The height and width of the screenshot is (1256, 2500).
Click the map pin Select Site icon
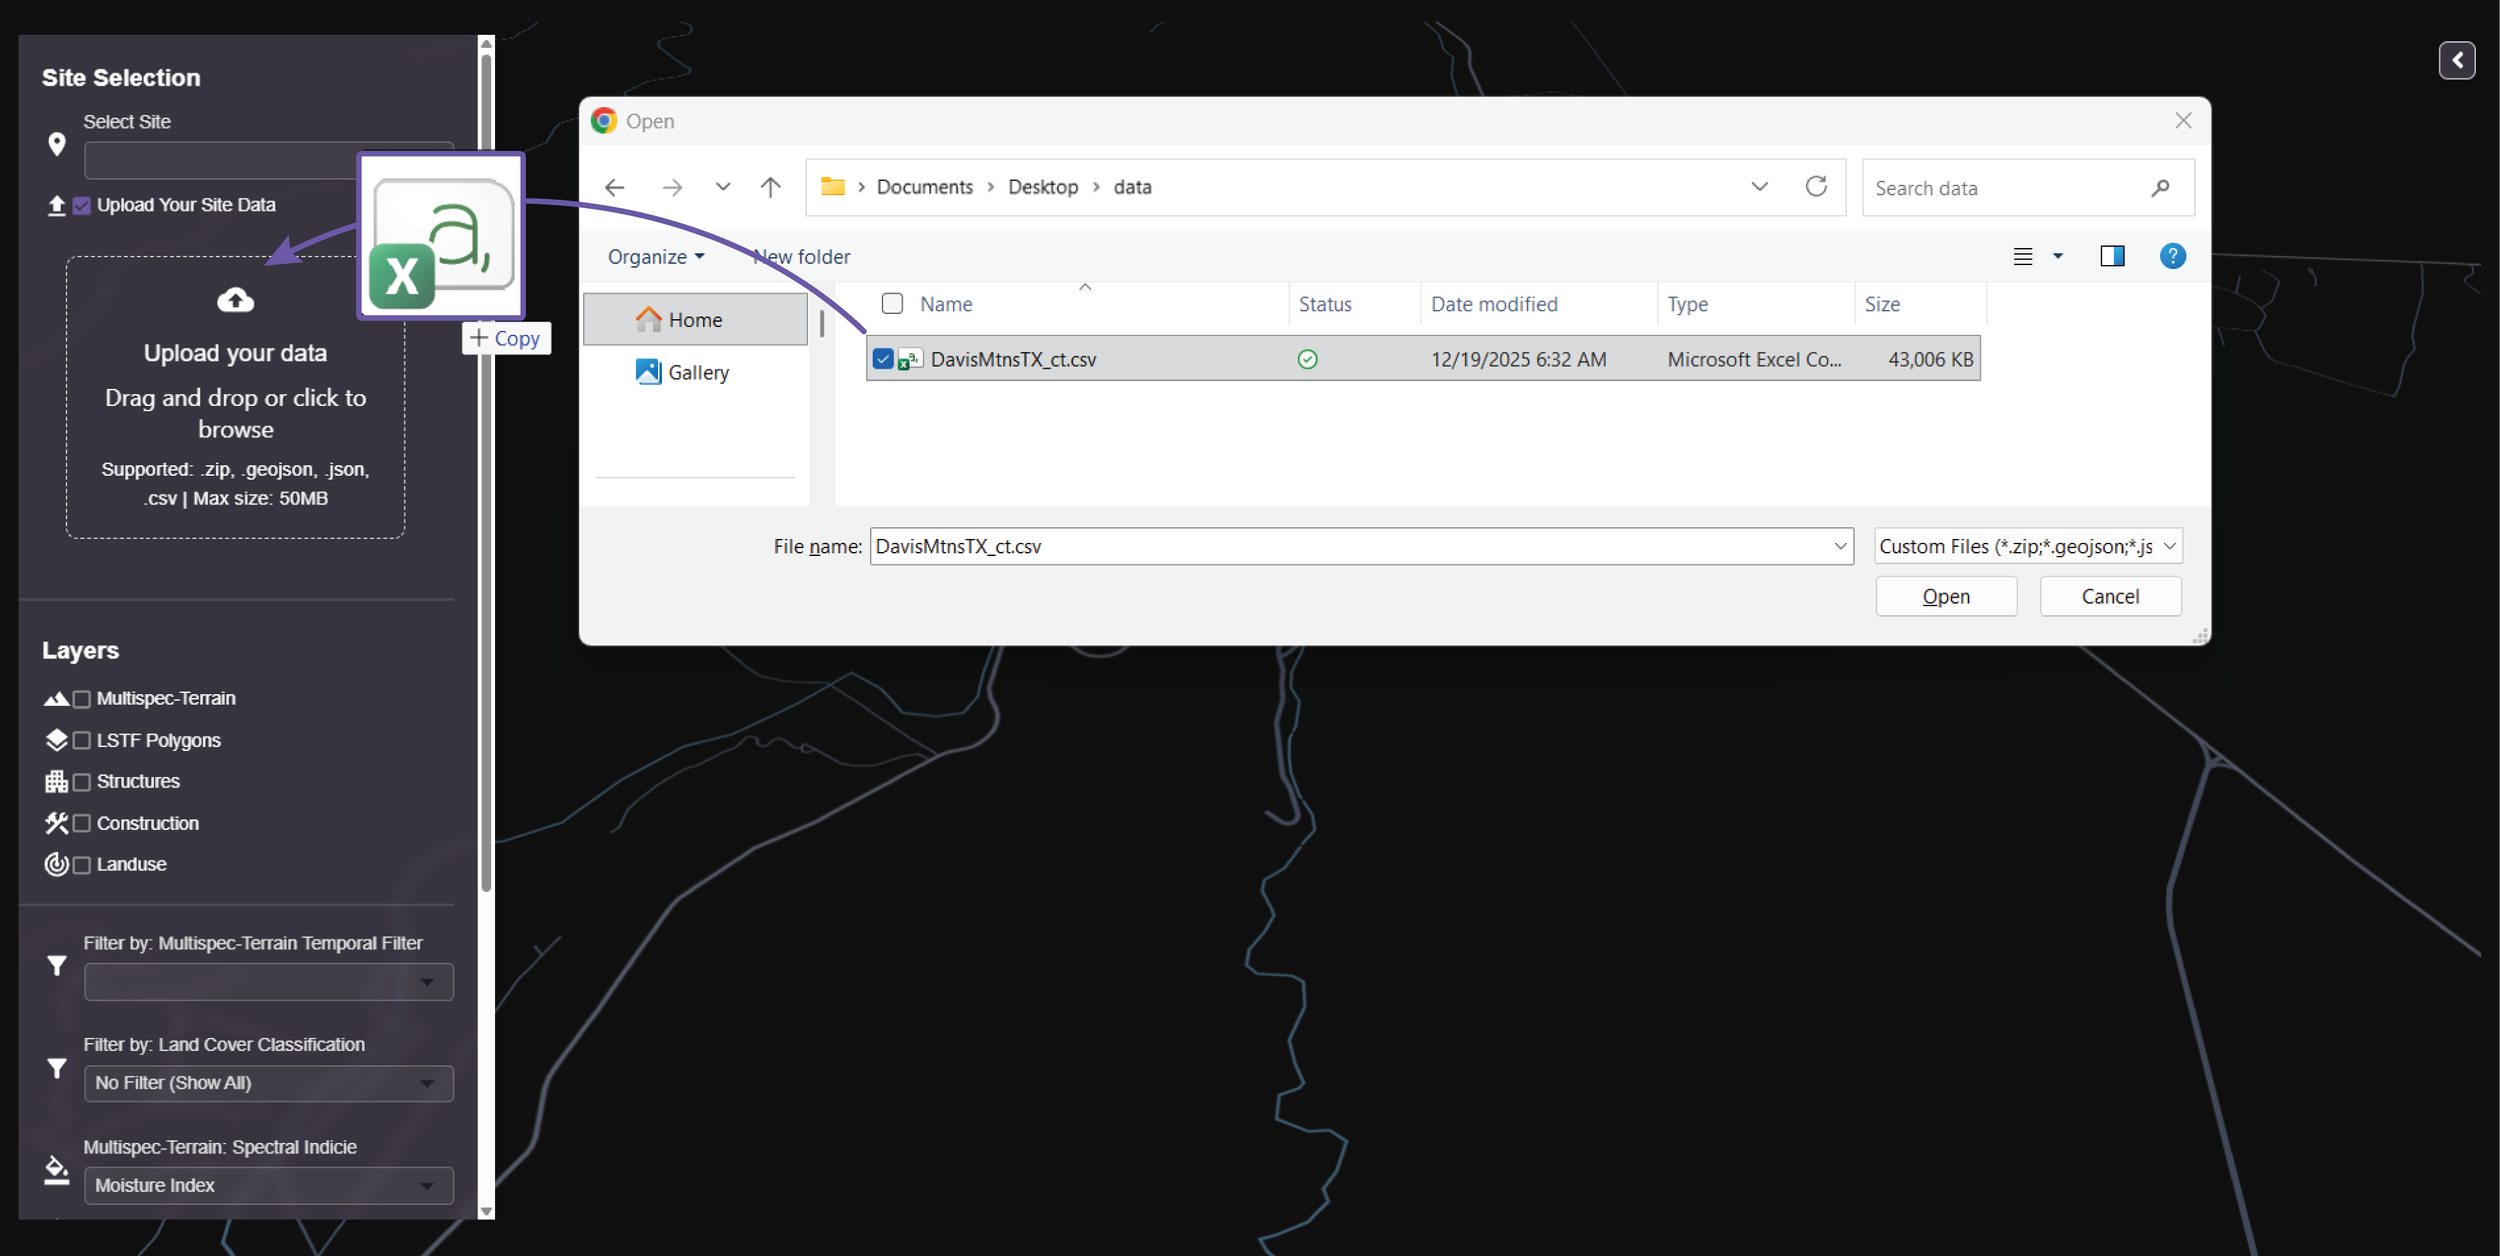pos(57,144)
